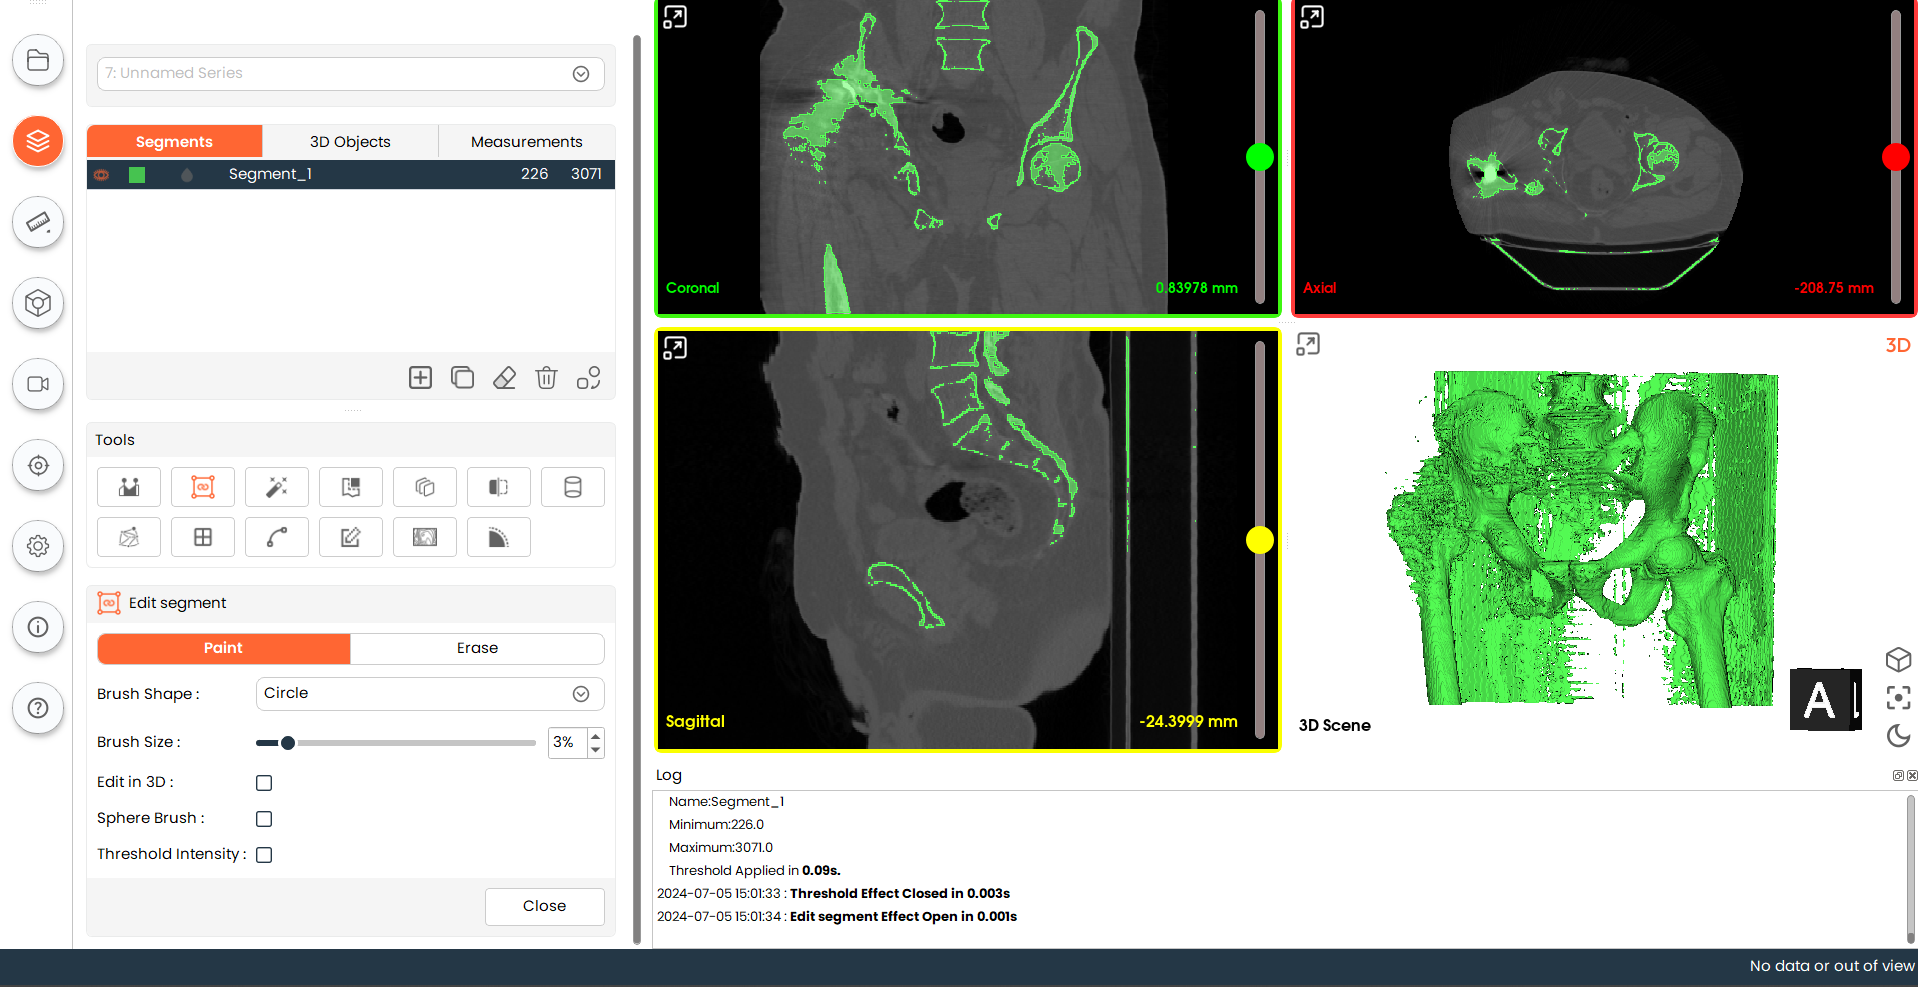Enable the Edit in 3D checkbox

(264, 783)
